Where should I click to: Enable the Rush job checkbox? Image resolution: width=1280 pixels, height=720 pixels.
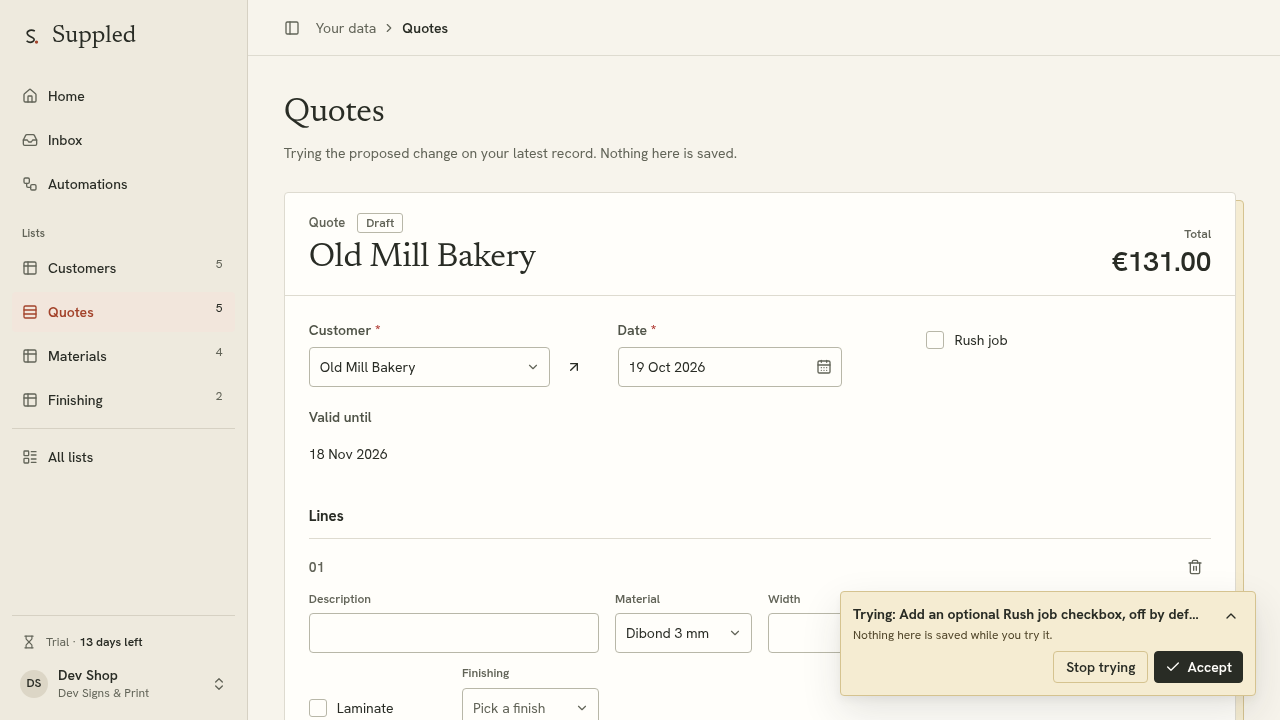935,340
